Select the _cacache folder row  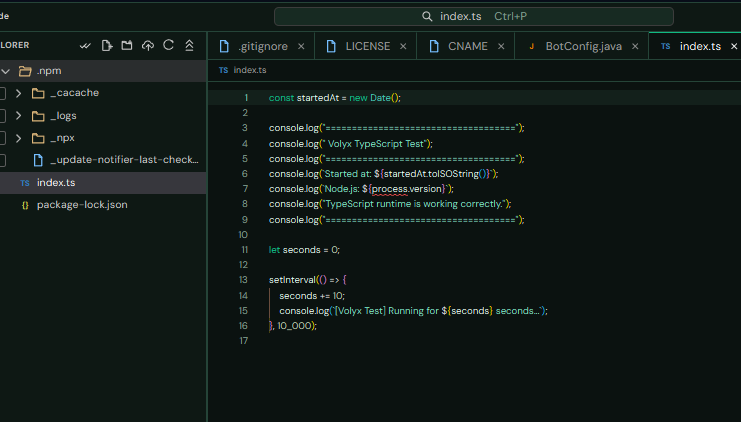point(103,93)
